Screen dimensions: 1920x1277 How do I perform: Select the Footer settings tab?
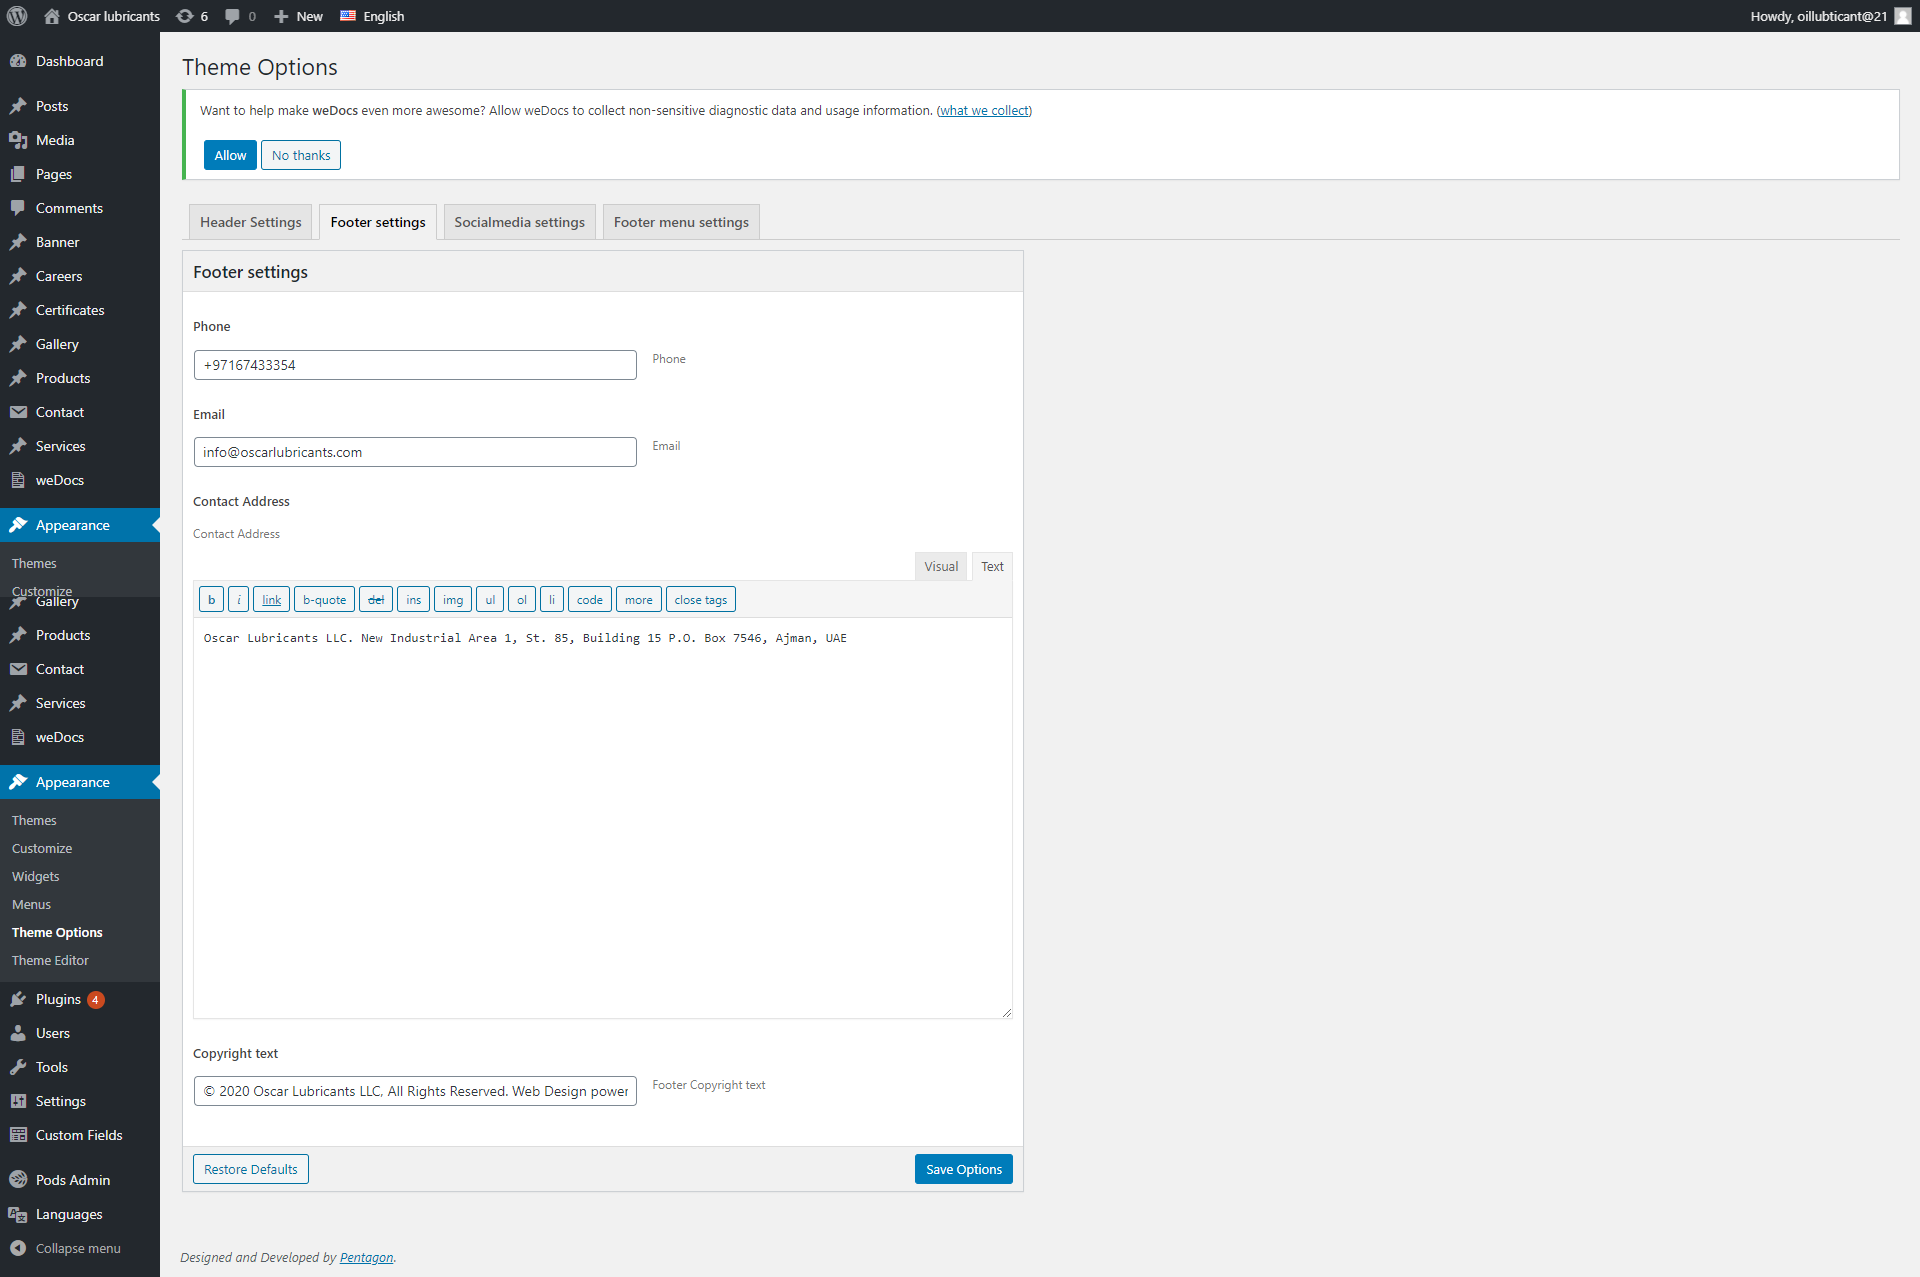[378, 222]
